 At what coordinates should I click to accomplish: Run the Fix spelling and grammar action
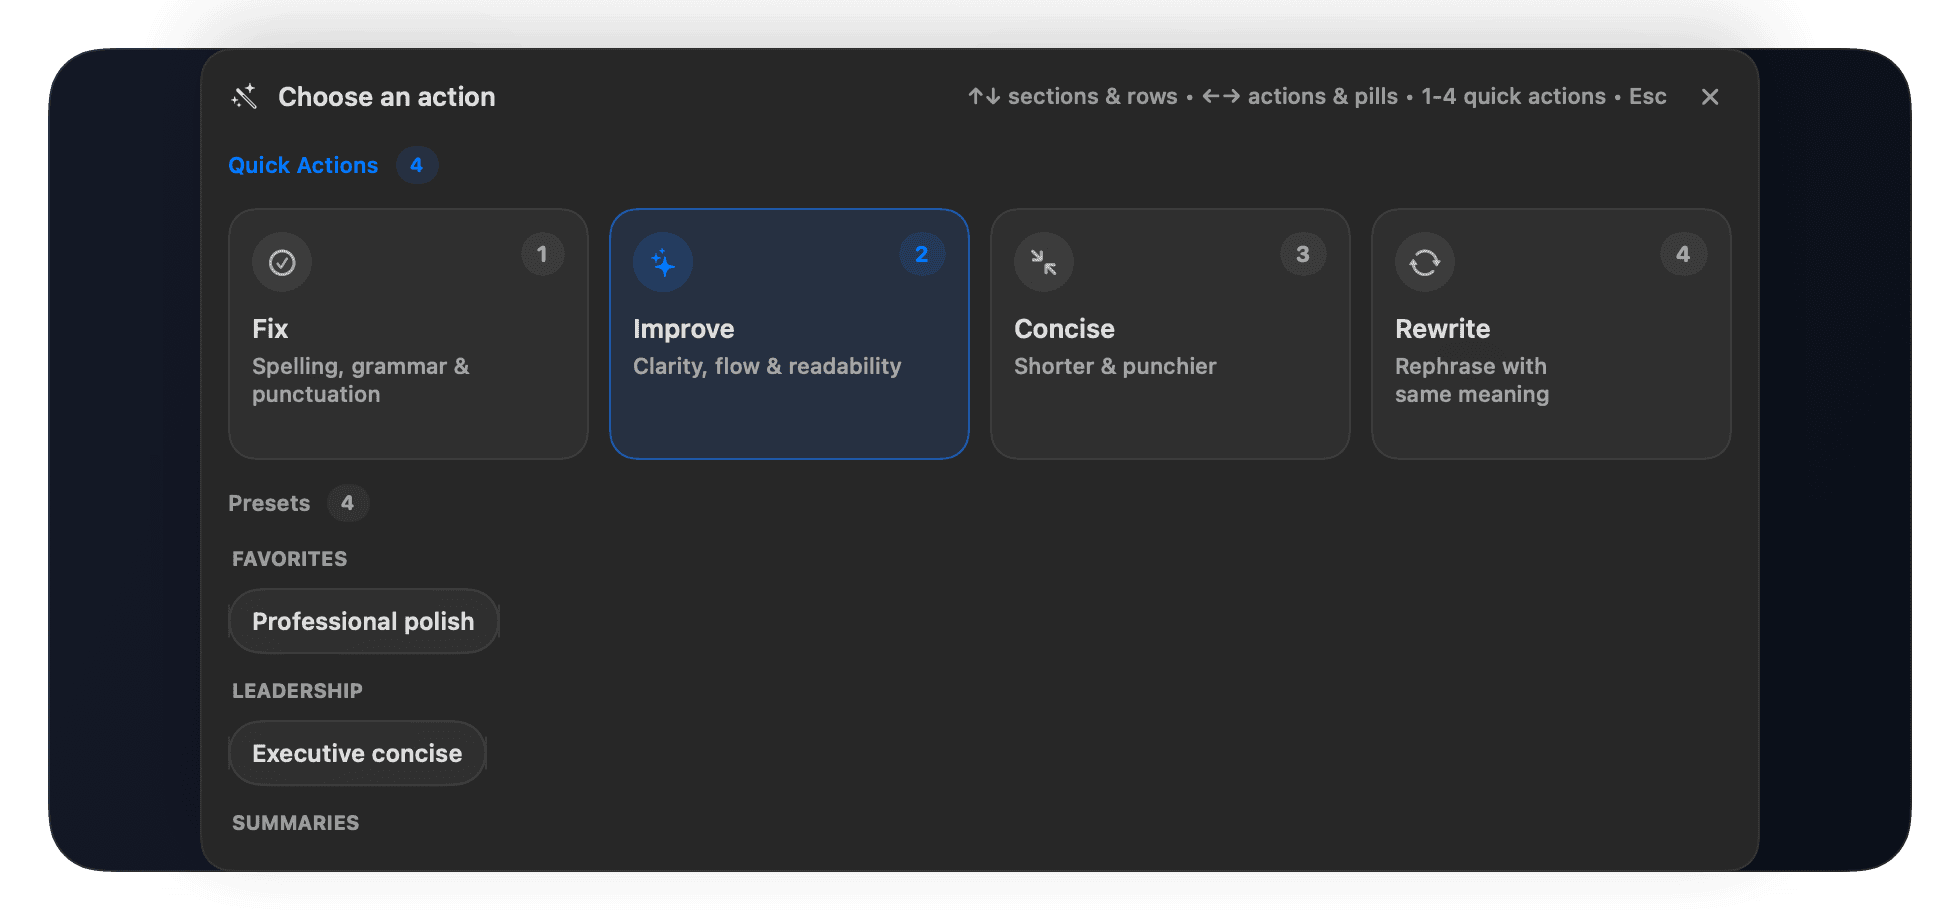pos(408,335)
